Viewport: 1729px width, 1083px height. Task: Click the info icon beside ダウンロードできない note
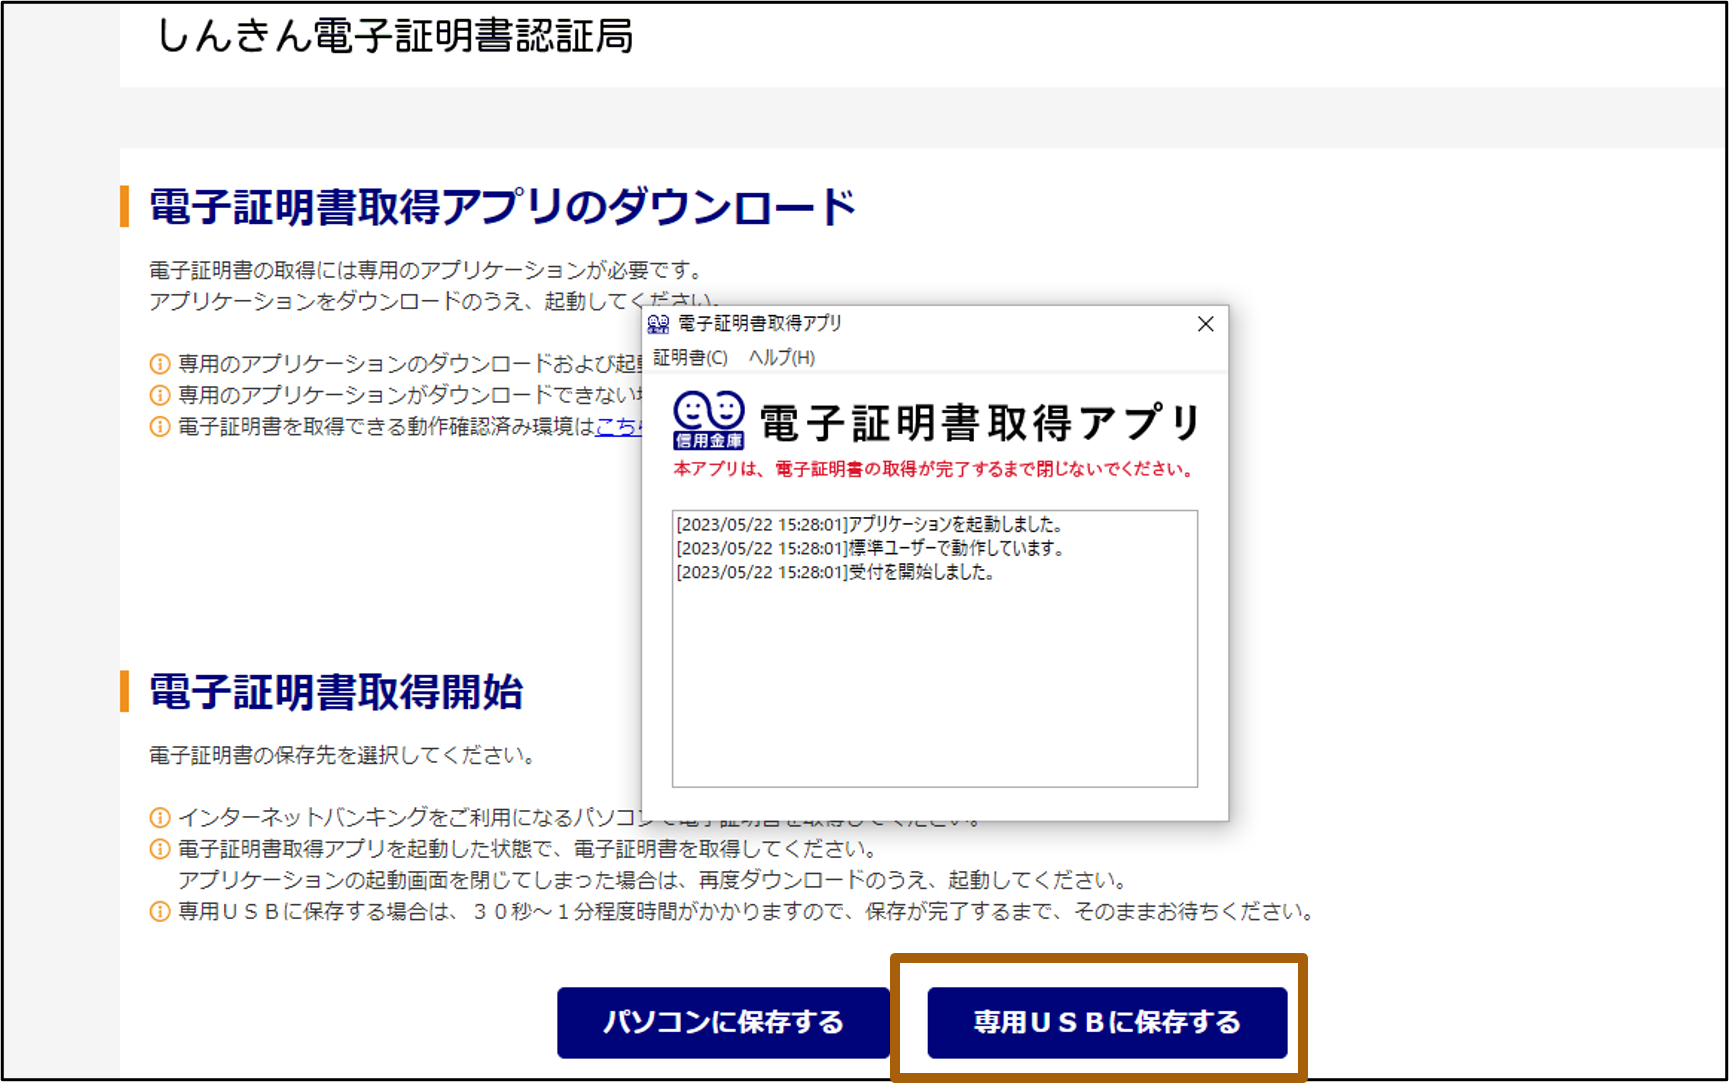(159, 395)
